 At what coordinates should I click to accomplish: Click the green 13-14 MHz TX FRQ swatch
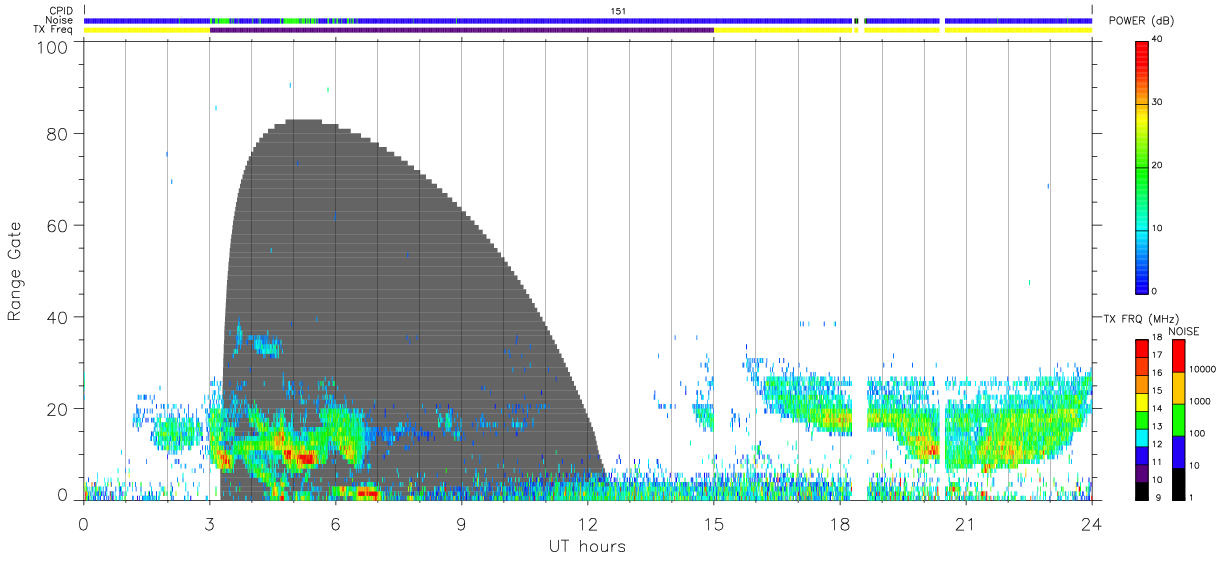click(1142, 419)
